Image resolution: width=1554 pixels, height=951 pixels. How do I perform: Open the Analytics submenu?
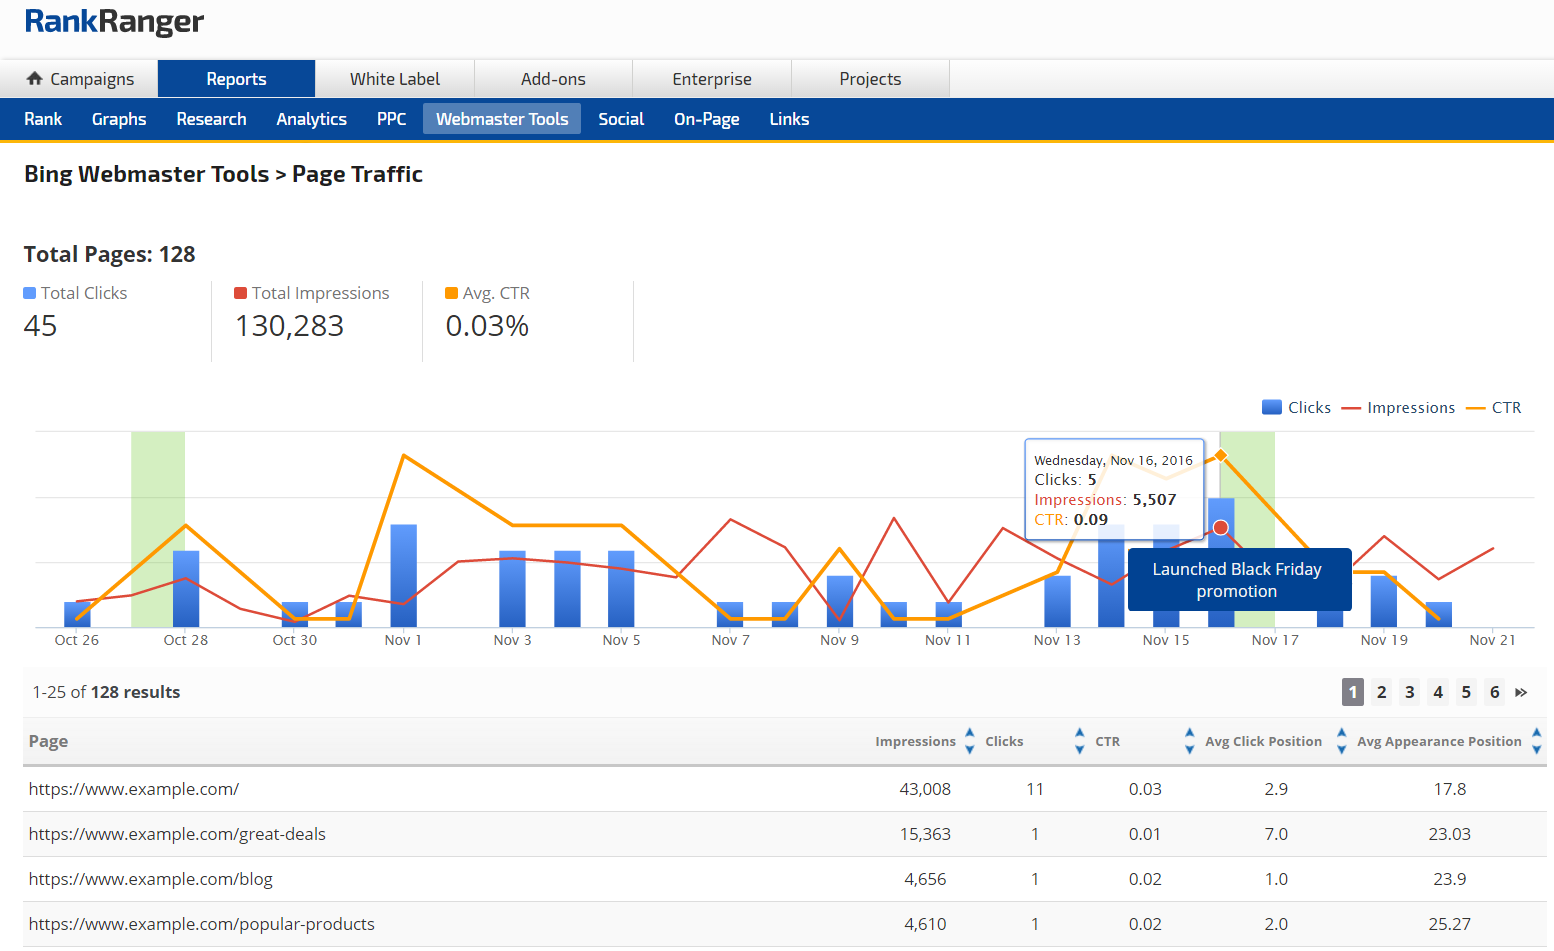click(x=311, y=119)
